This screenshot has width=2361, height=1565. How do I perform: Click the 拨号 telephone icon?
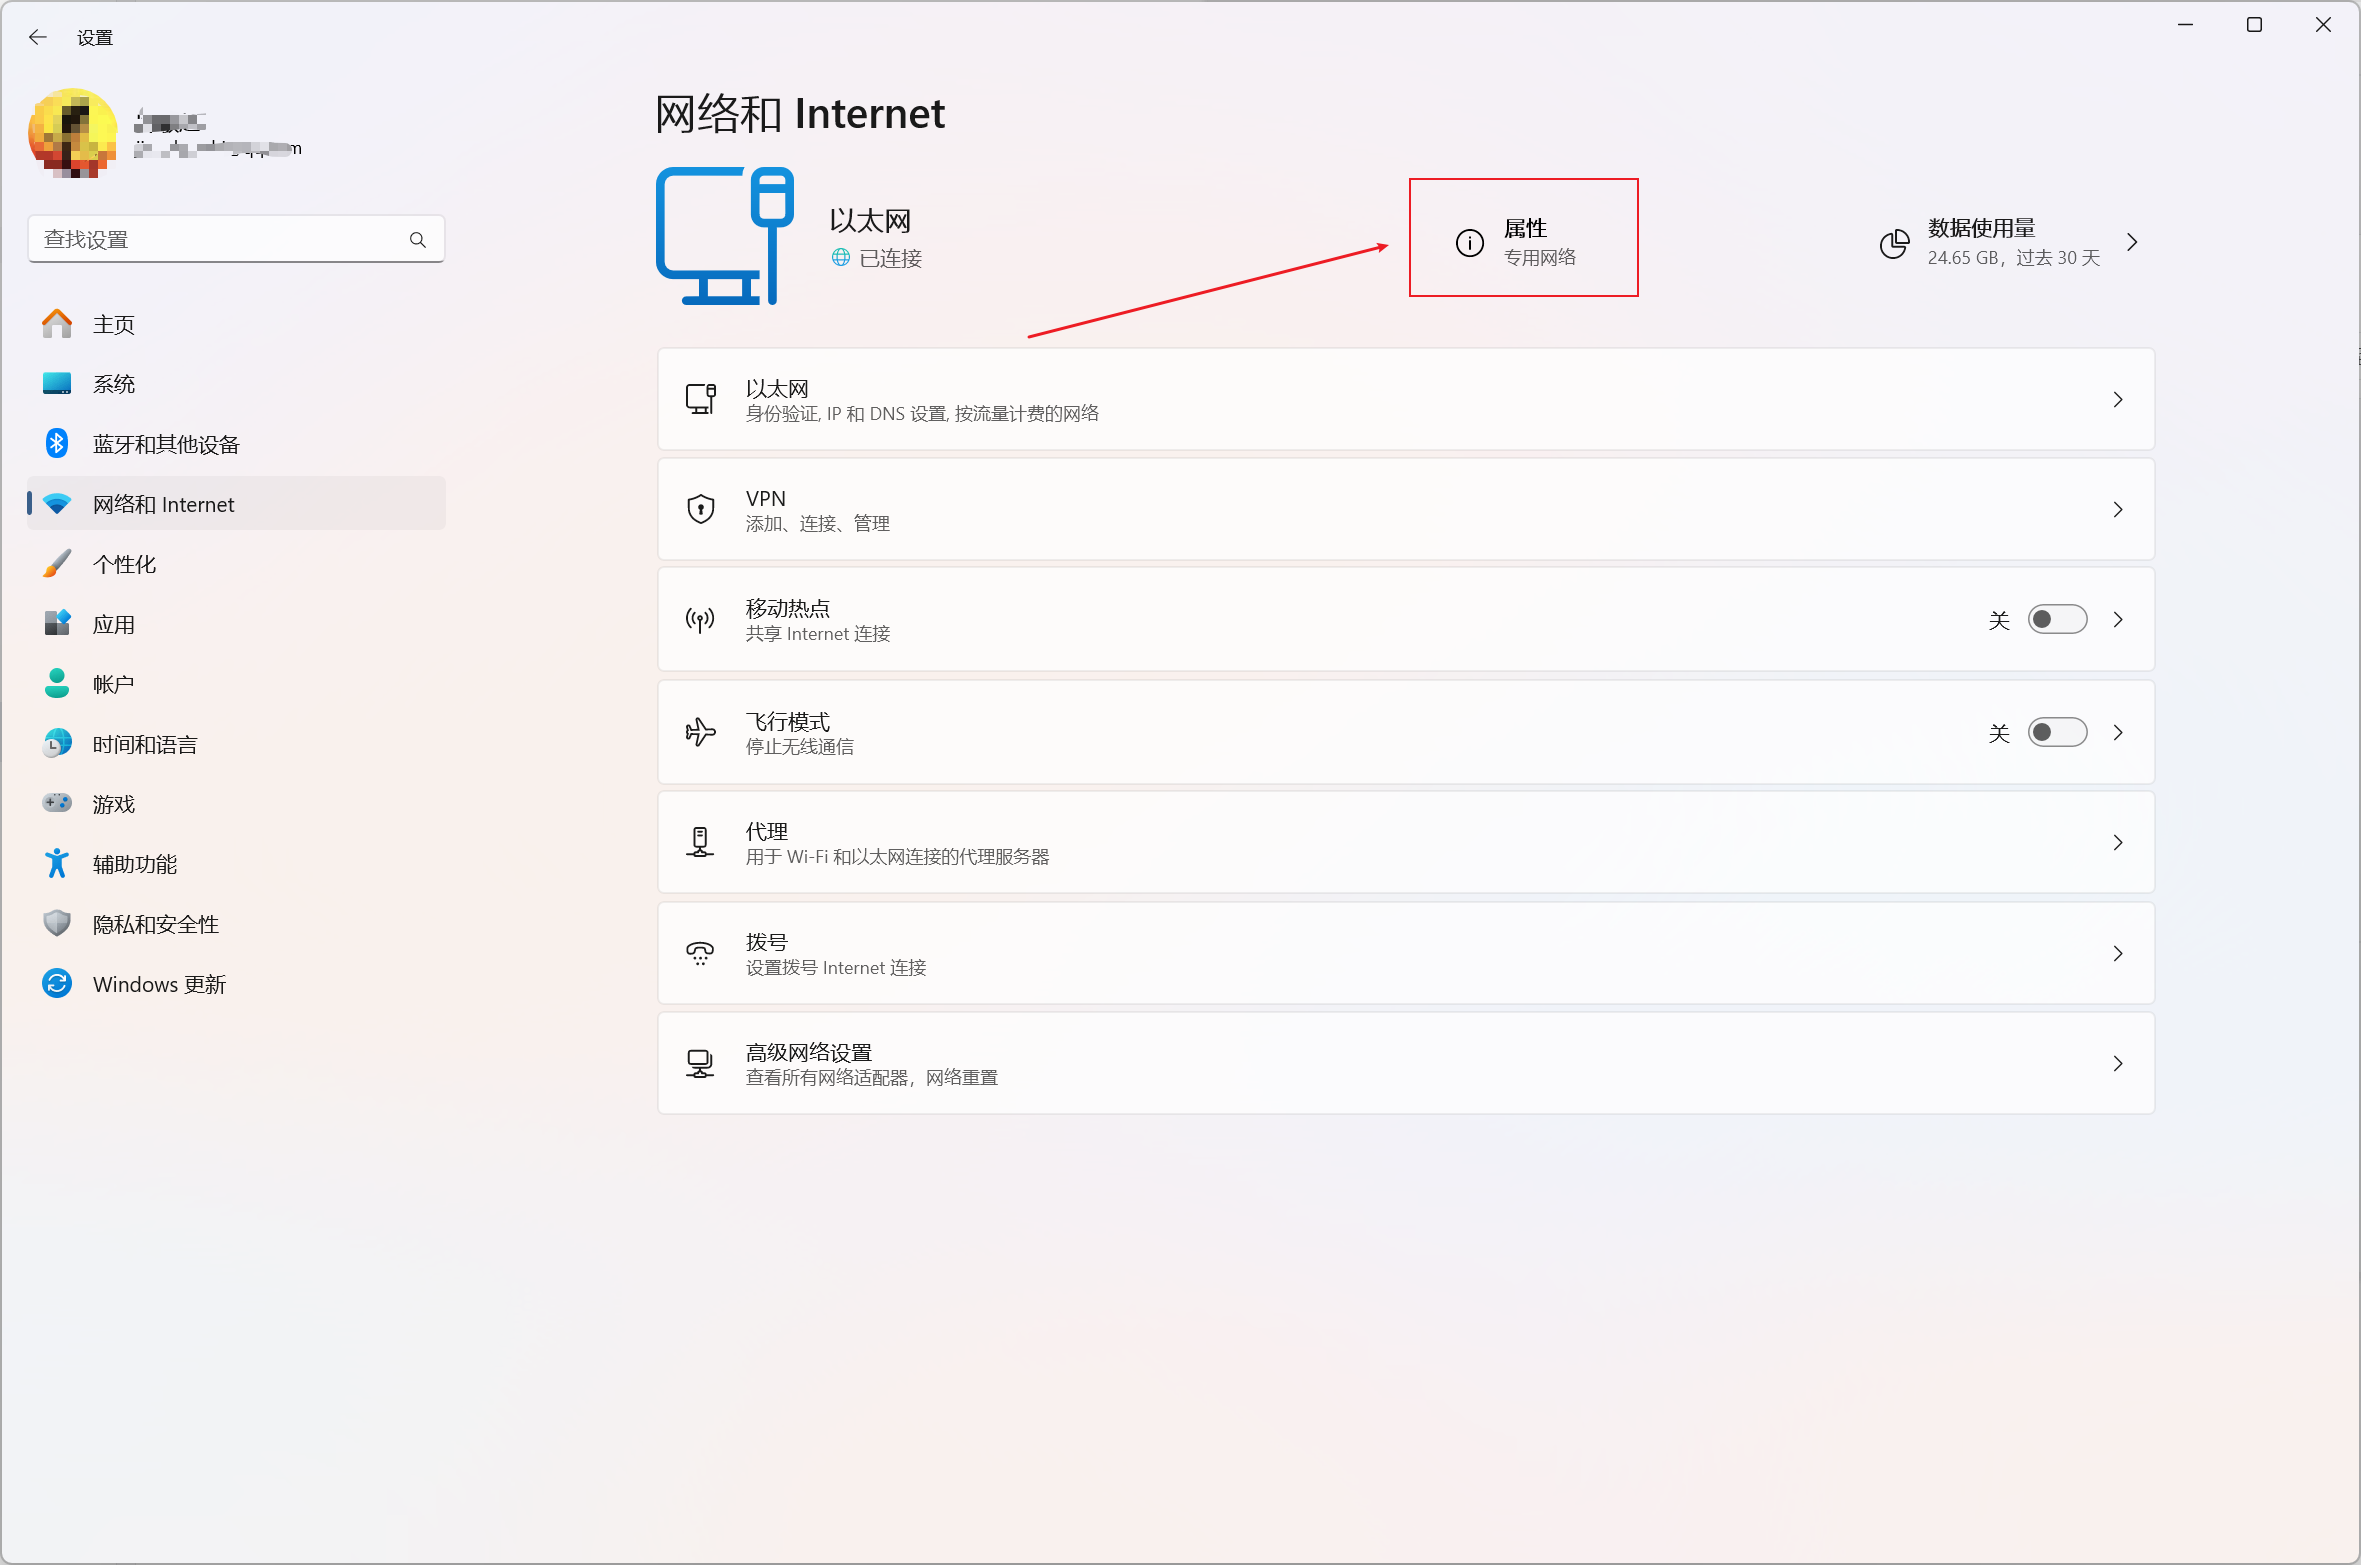(701, 953)
